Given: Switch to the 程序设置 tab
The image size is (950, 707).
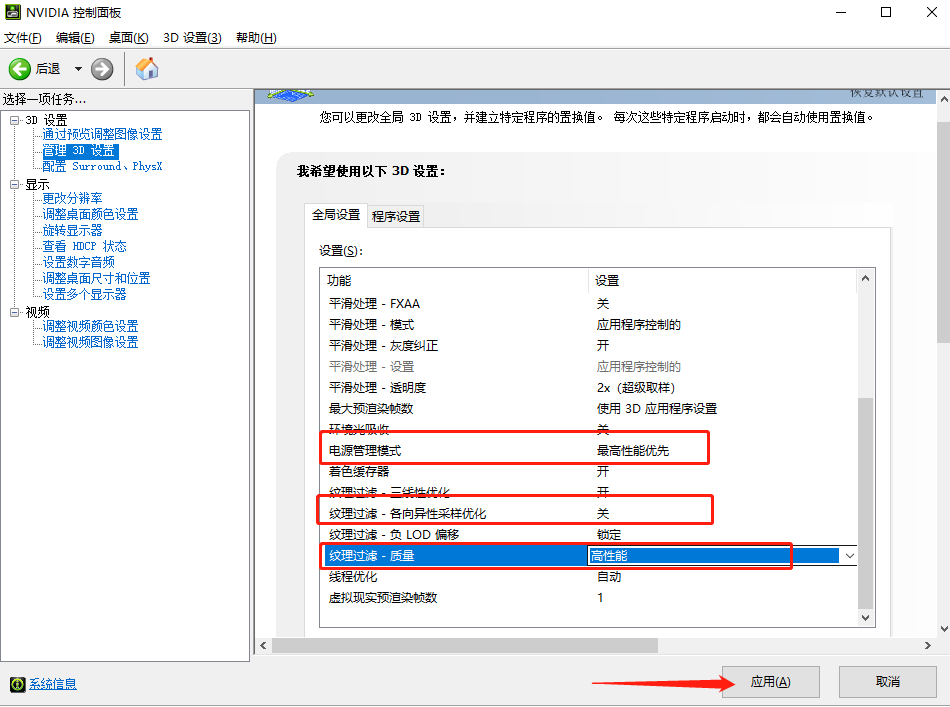Looking at the screenshot, I should click(x=396, y=216).
